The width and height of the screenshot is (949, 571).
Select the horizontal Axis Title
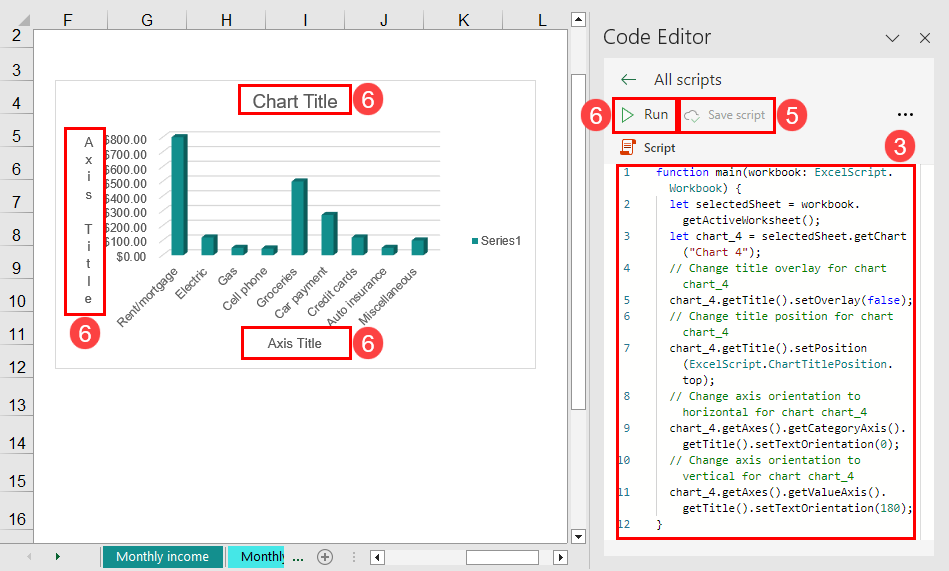[x=295, y=343]
